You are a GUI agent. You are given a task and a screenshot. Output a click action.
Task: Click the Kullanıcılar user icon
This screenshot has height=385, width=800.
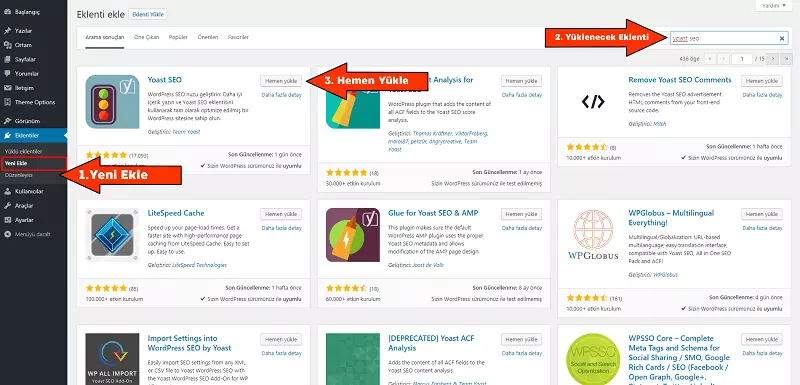[7, 191]
